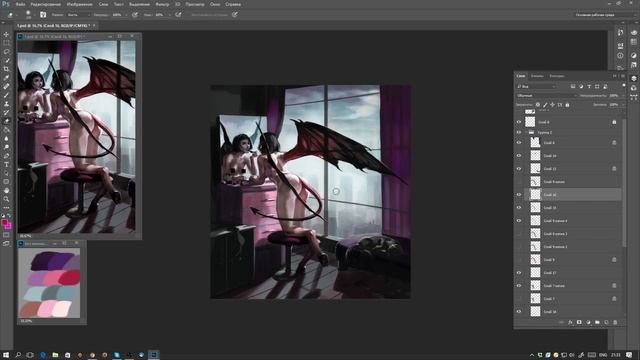Filter layers by pixel layer icon
This screenshot has width=640, height=360.
[x=573, y=87]
